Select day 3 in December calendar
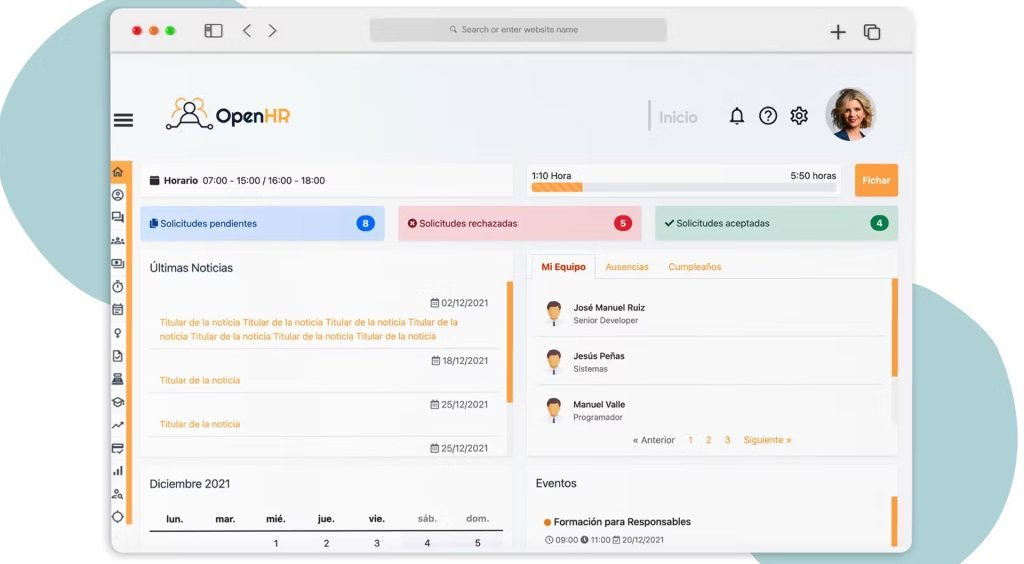This screenshot has width=1024, height=564. click(x=377, y=543)
